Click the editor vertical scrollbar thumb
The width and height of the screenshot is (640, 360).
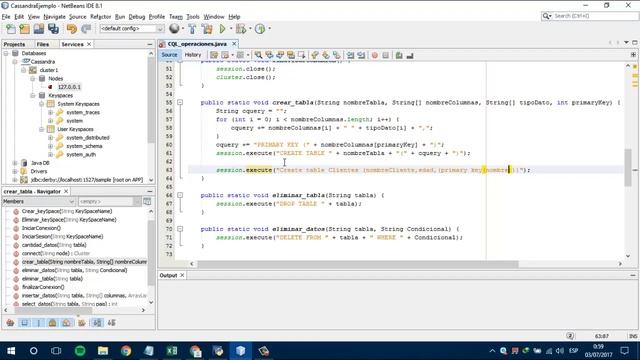[628, 167]
